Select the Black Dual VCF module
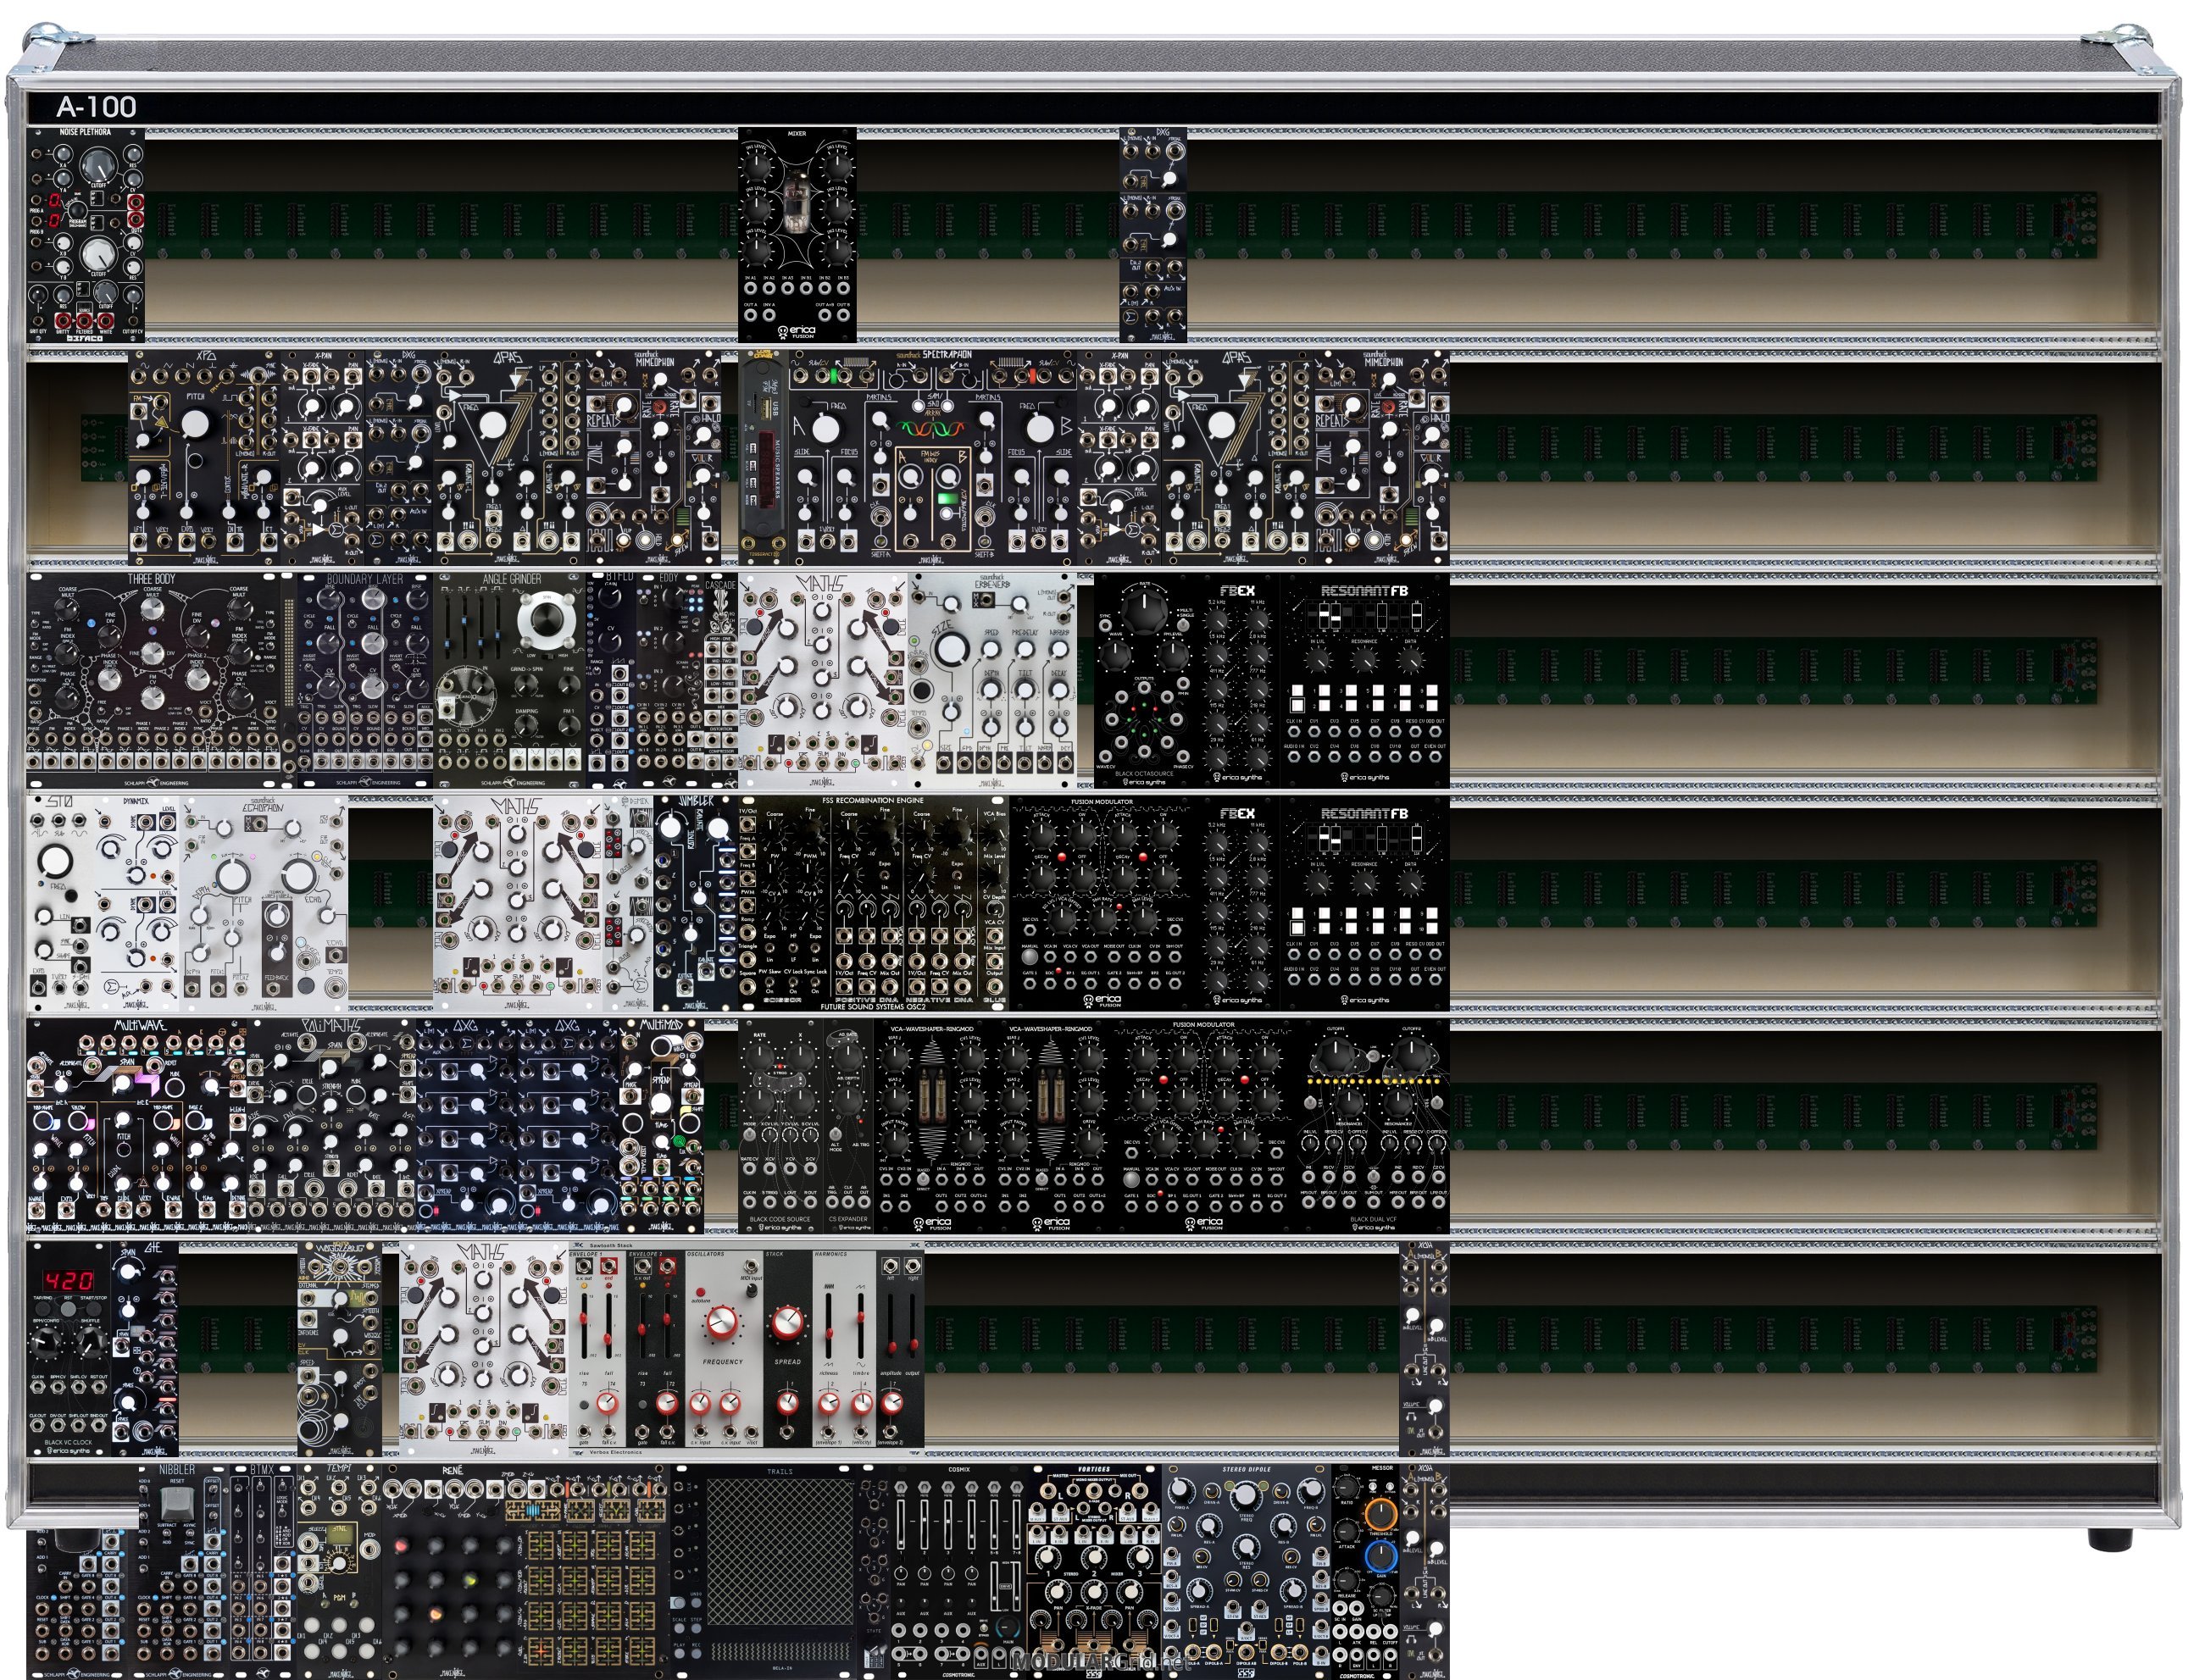 [1373, 1127]
